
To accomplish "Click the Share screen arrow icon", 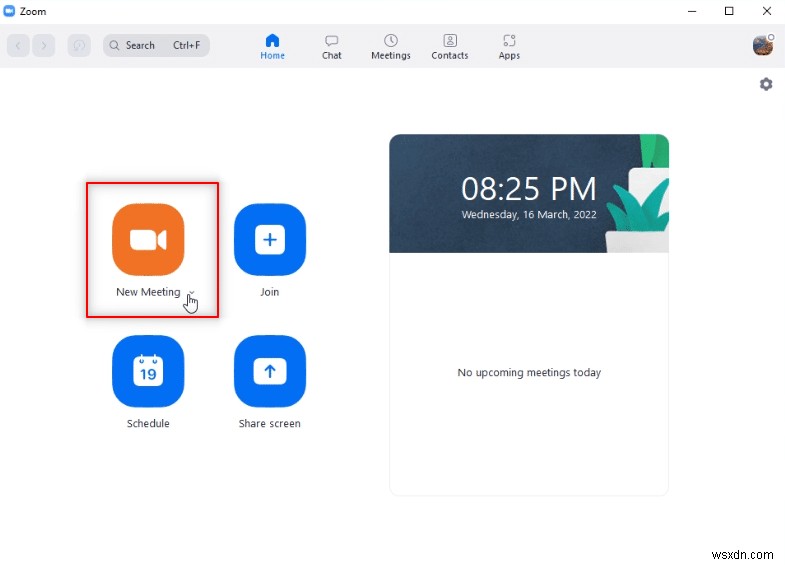I will pyautogui.click(x=269, y=371).
